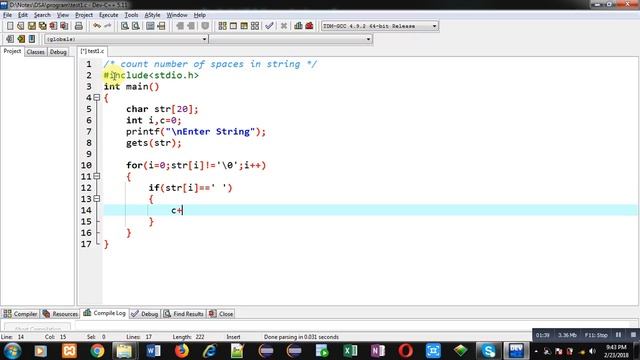Click the Redo toolbar icon
This screenshot has height=360, width=640.
[107, 26]
